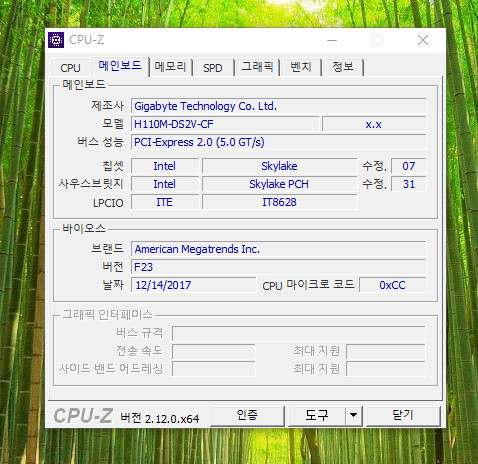Click the 날짜 label
The image size is (478, 464).
click(x=113, y=284)
